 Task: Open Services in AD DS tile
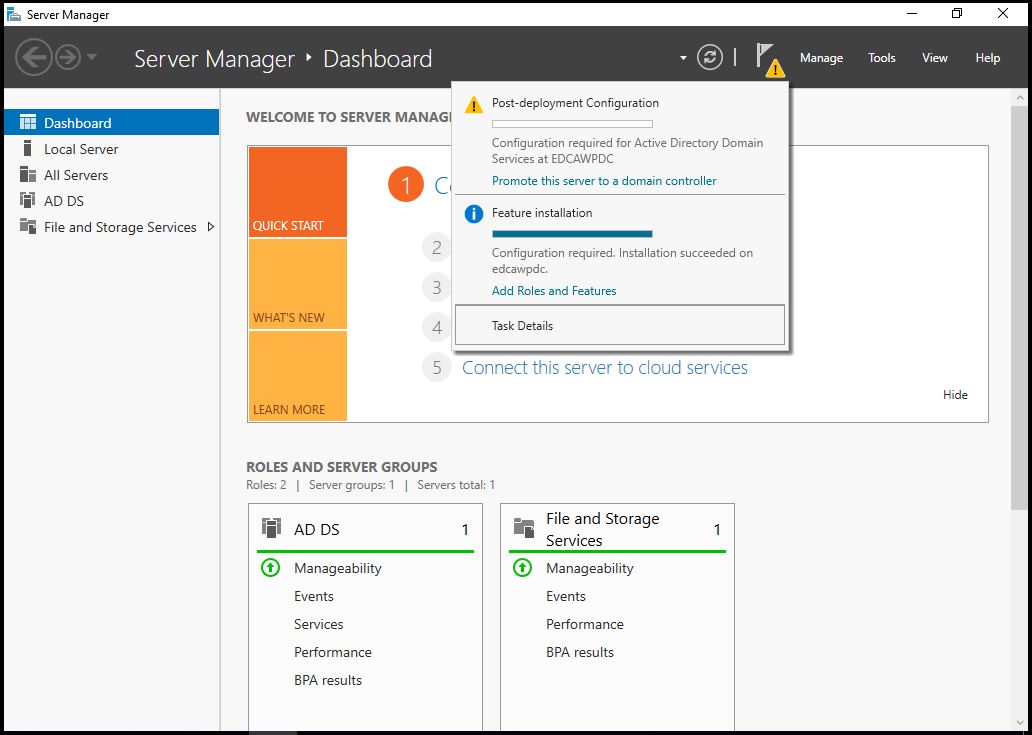point(319,624)
